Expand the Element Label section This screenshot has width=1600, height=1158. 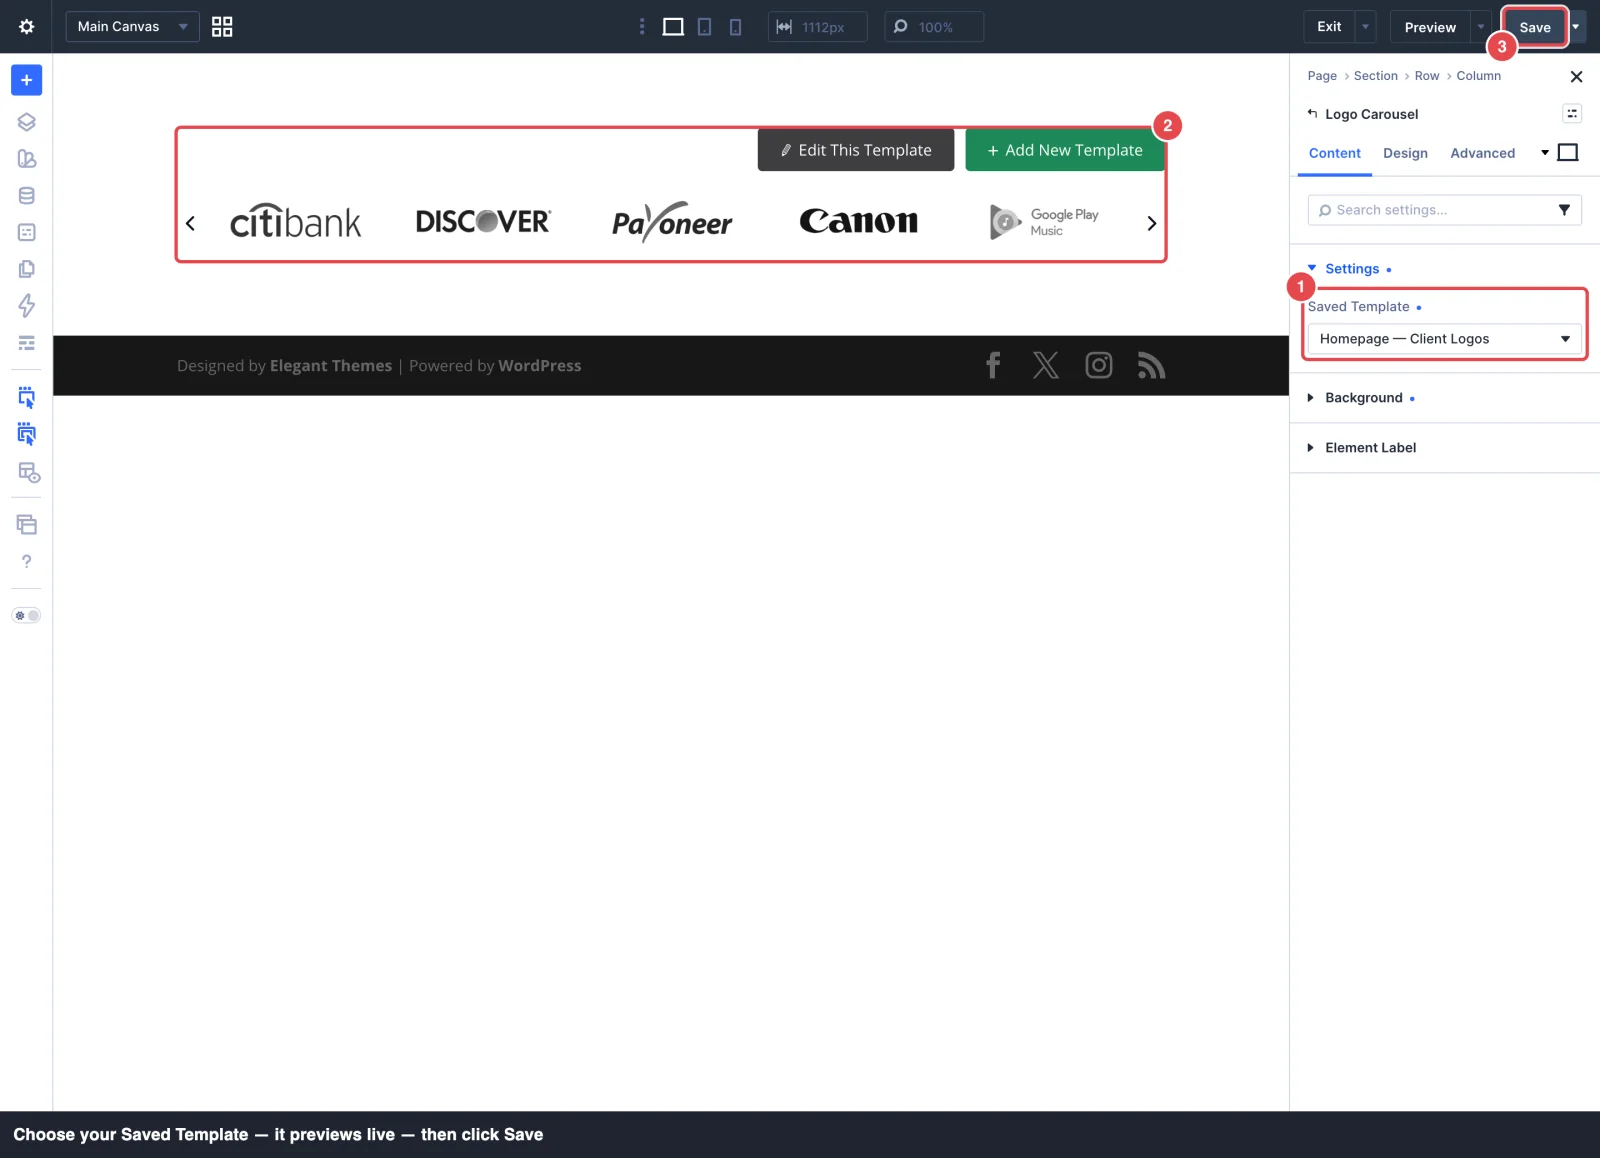[1361, 448]
